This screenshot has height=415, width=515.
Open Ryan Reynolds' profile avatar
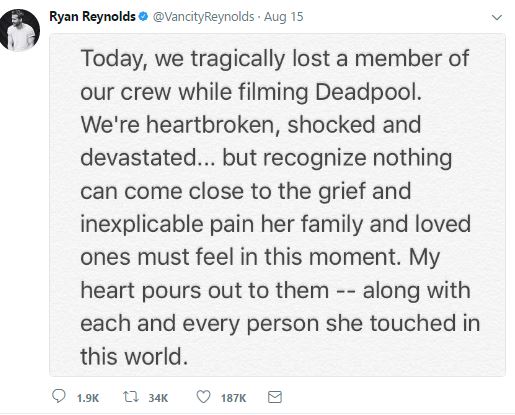(x=20, y=30)
